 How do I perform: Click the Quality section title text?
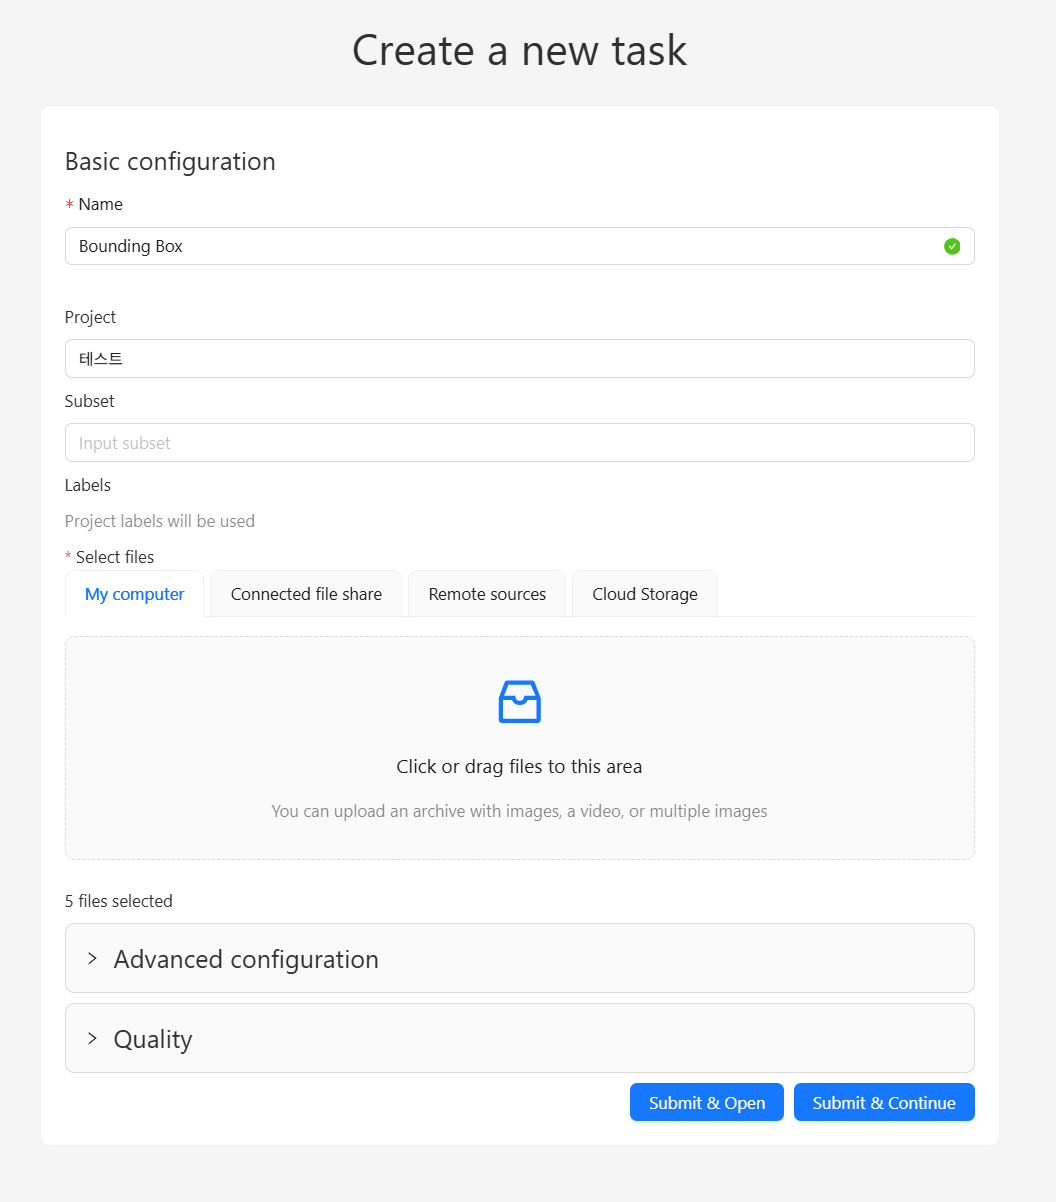coord(153,1039)
